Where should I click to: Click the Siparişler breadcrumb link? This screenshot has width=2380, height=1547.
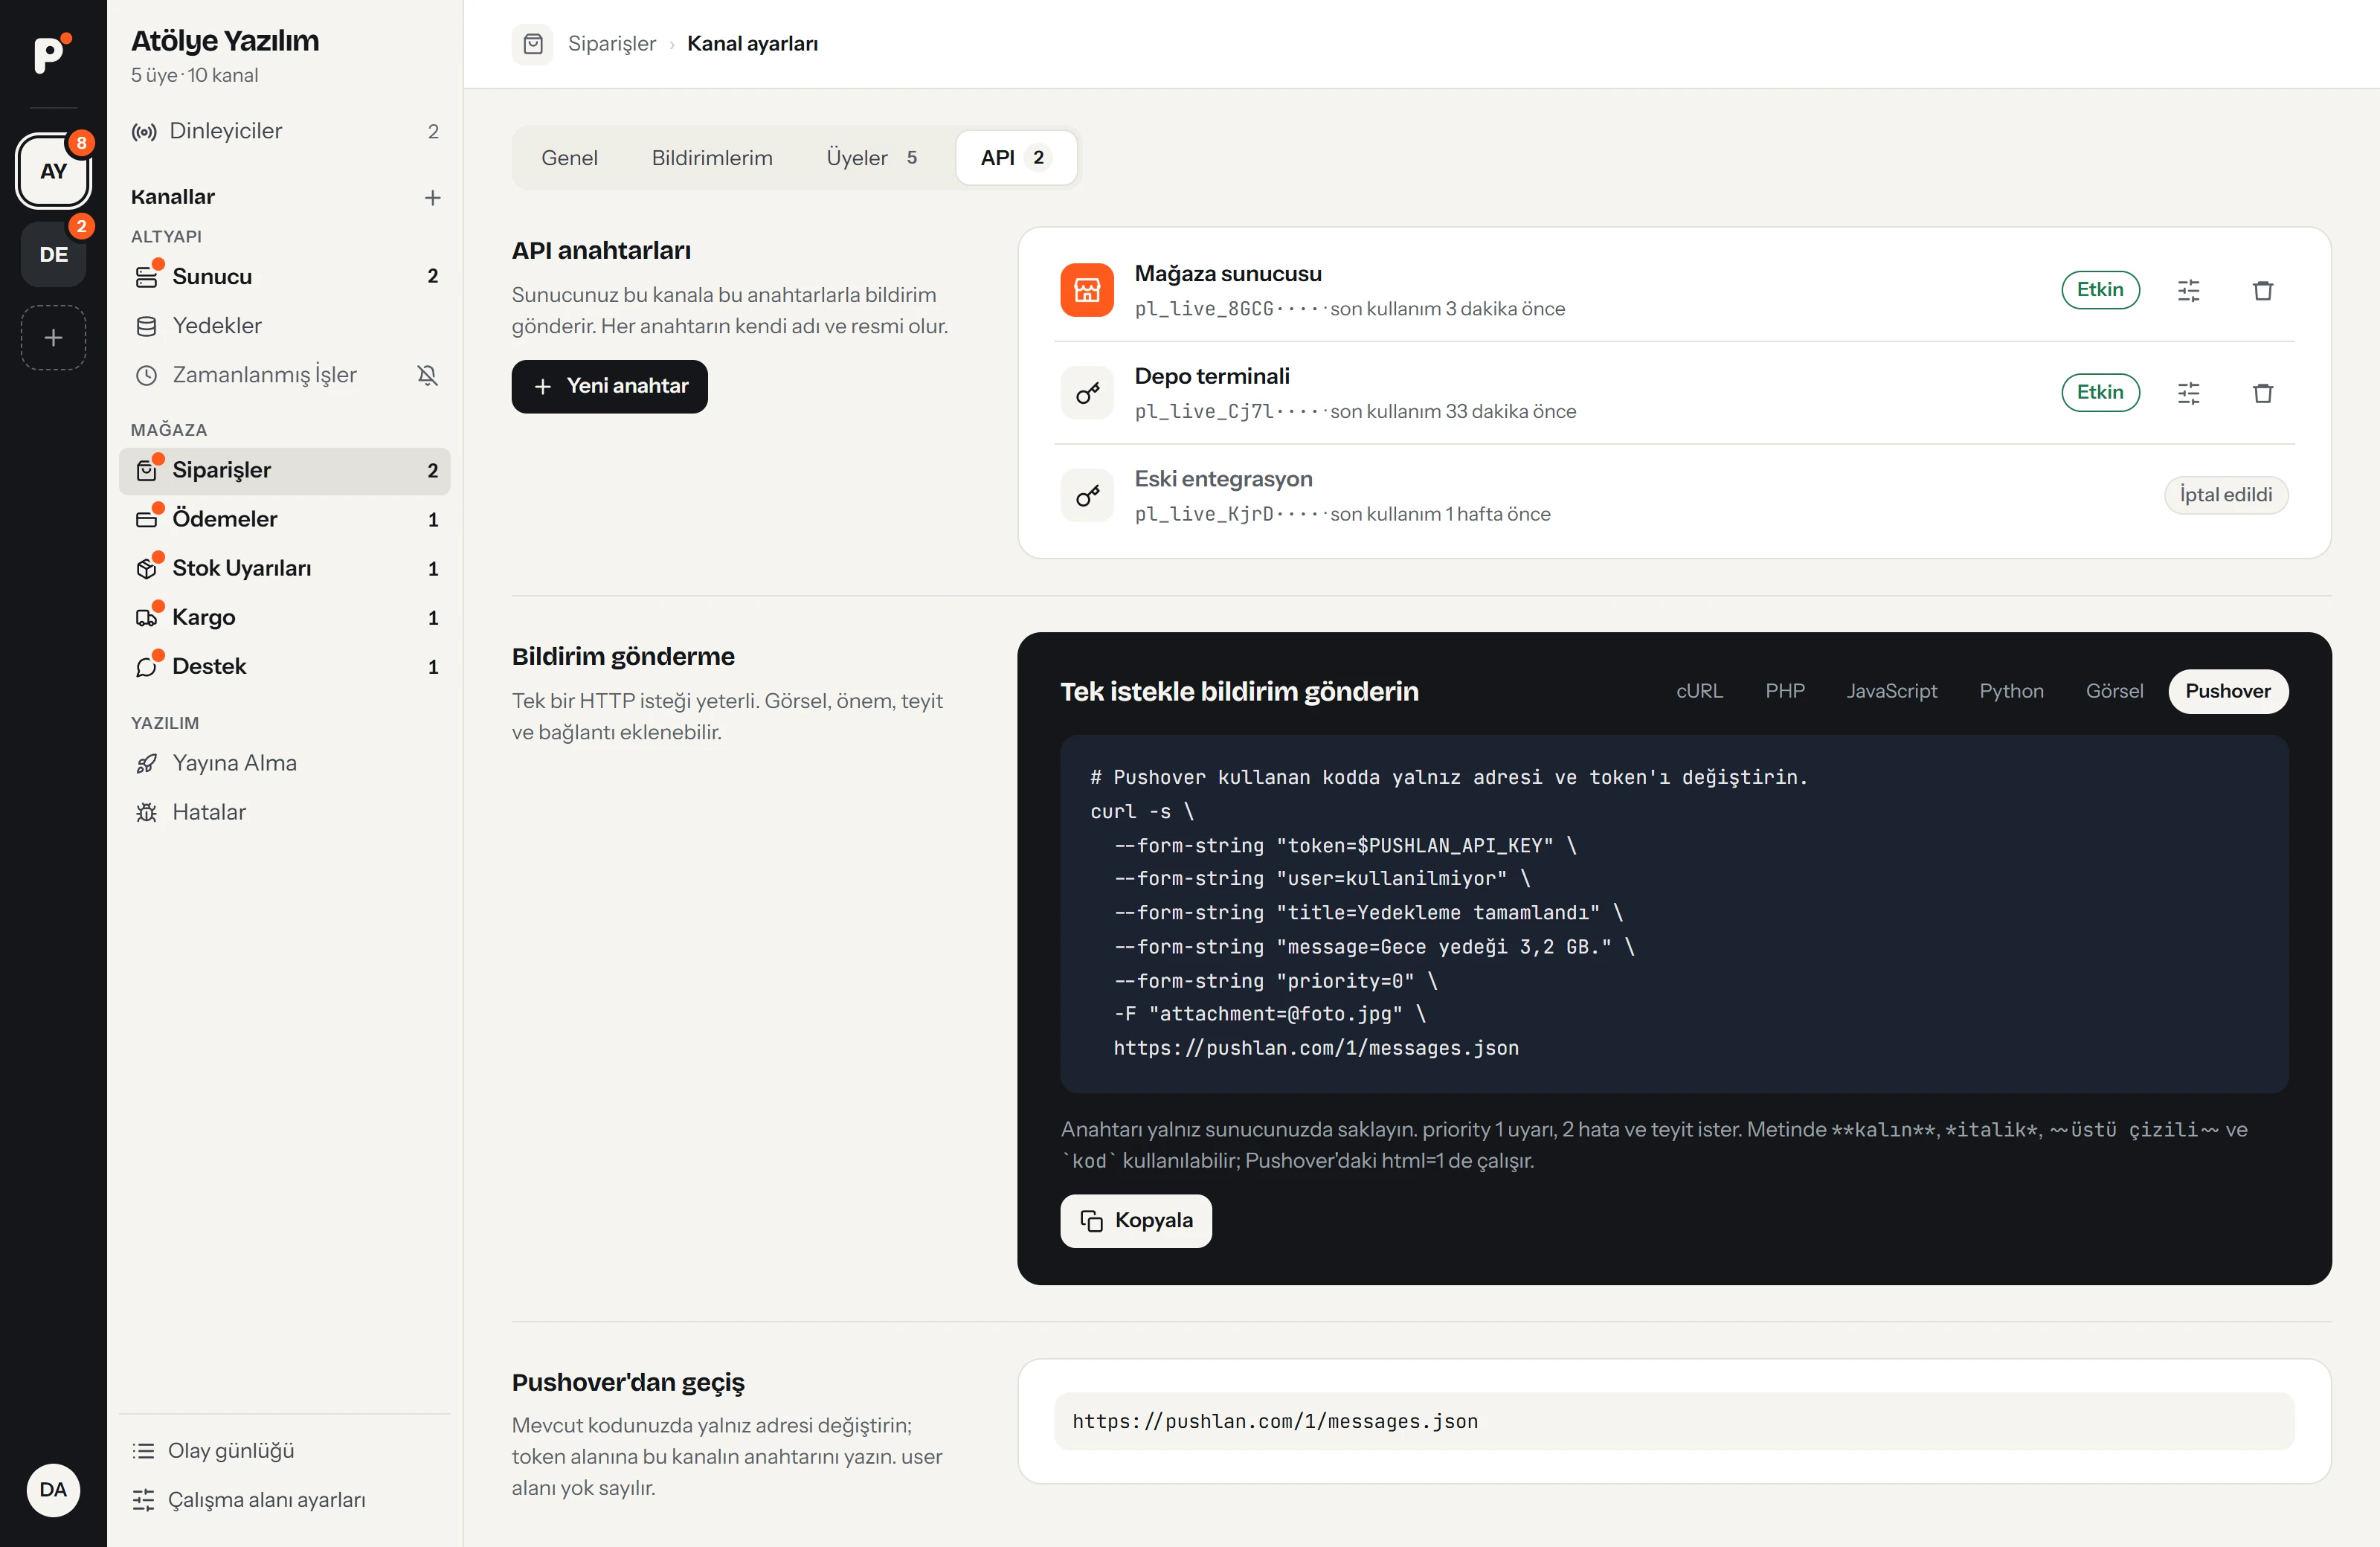(611, 44)
